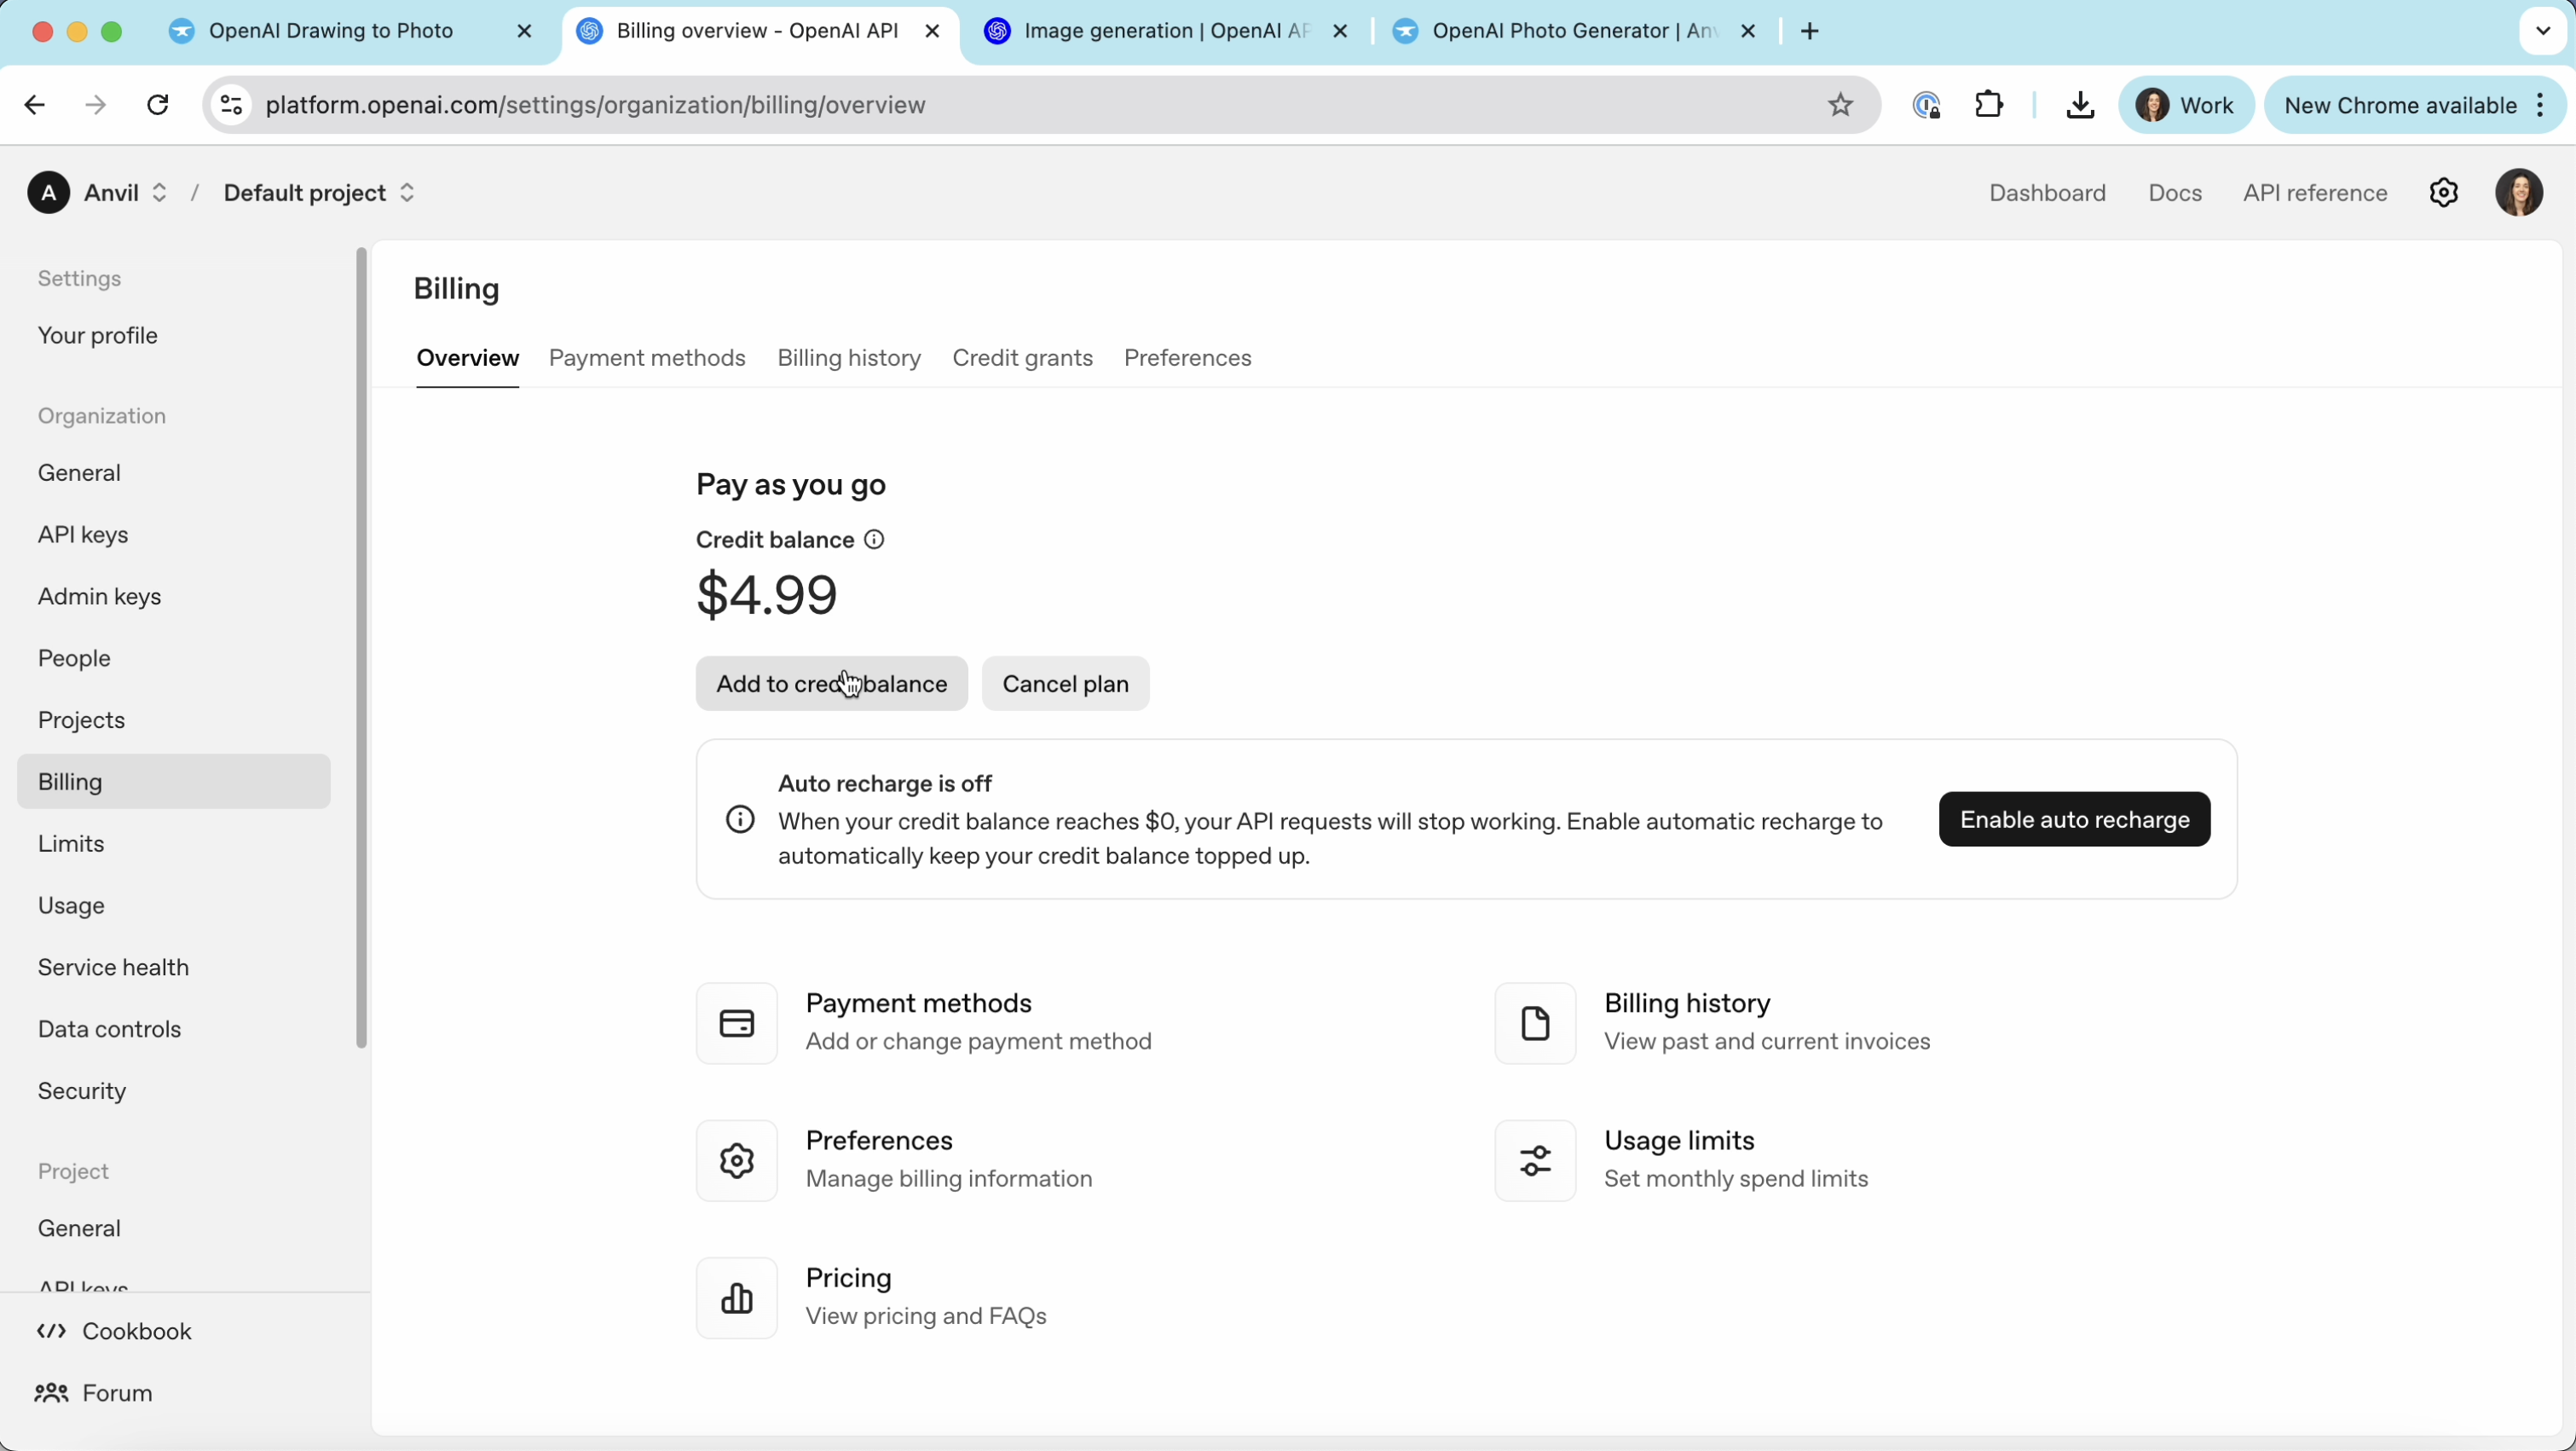Click the Pricing bar chart icon
The height and width of the screenshot is (1451, 2576).
click(737, 1299)
